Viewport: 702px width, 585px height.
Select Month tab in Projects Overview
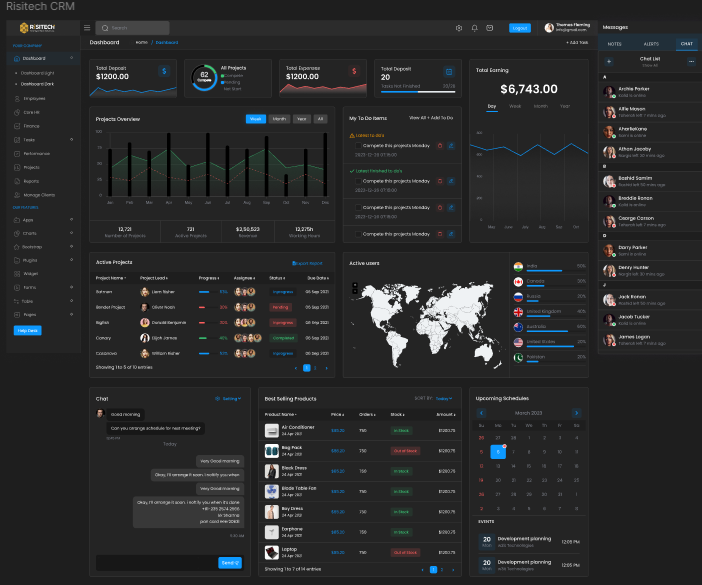[x=279, y=119]
